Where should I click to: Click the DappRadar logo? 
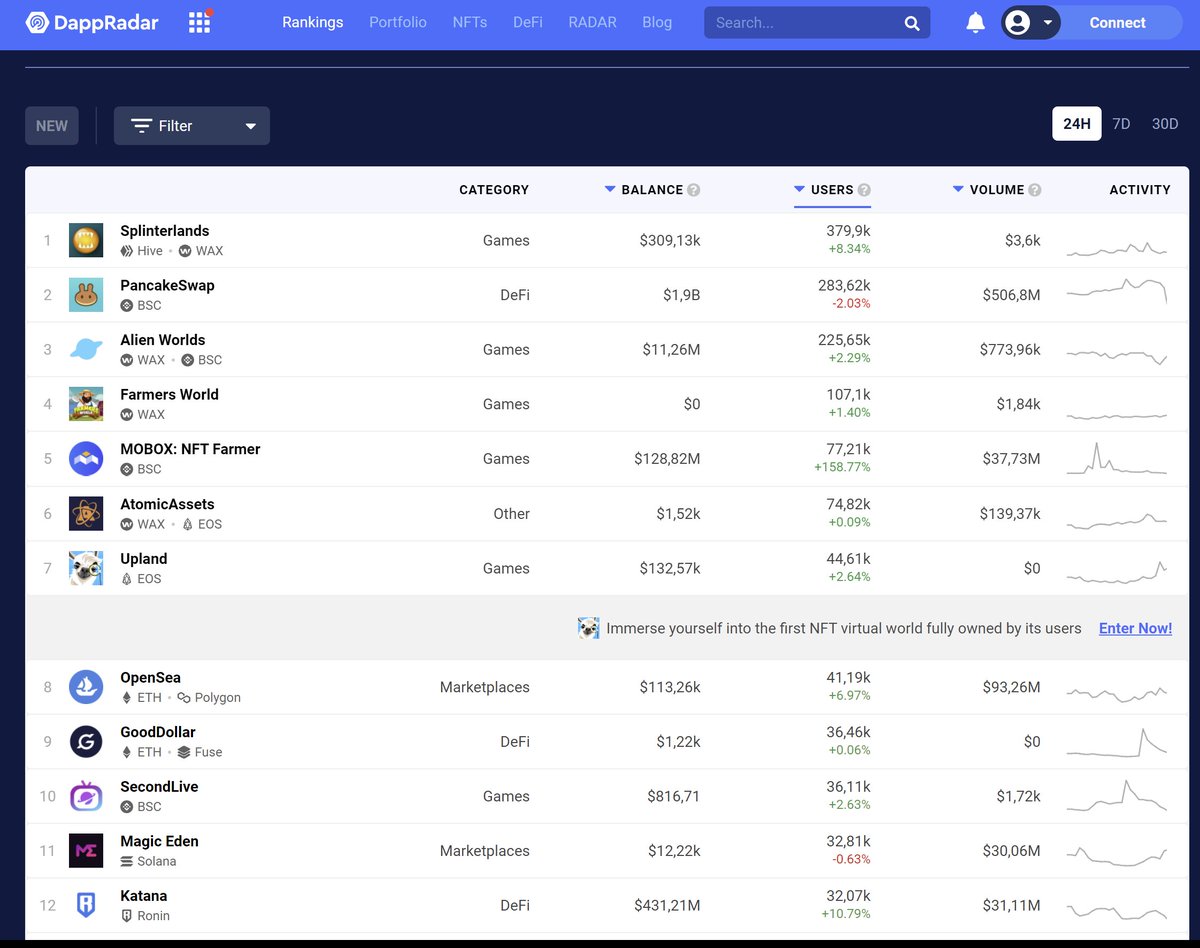tap(92, 22)
